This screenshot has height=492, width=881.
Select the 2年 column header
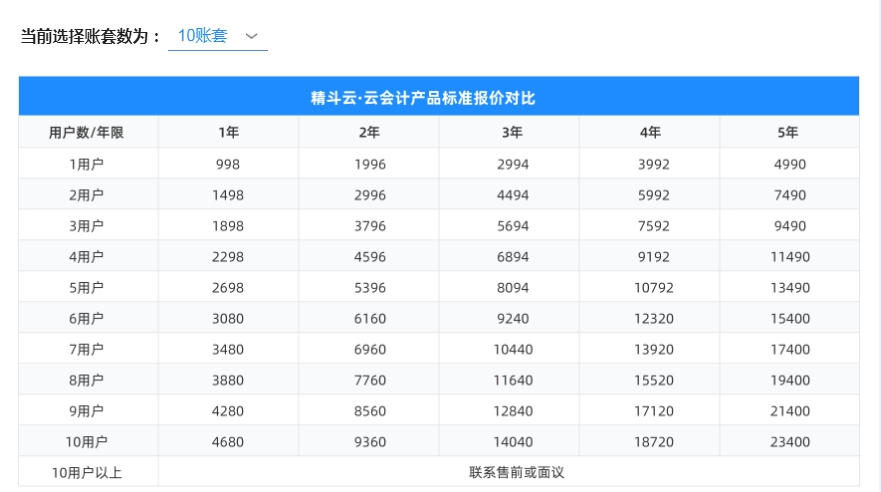[369, 133]
